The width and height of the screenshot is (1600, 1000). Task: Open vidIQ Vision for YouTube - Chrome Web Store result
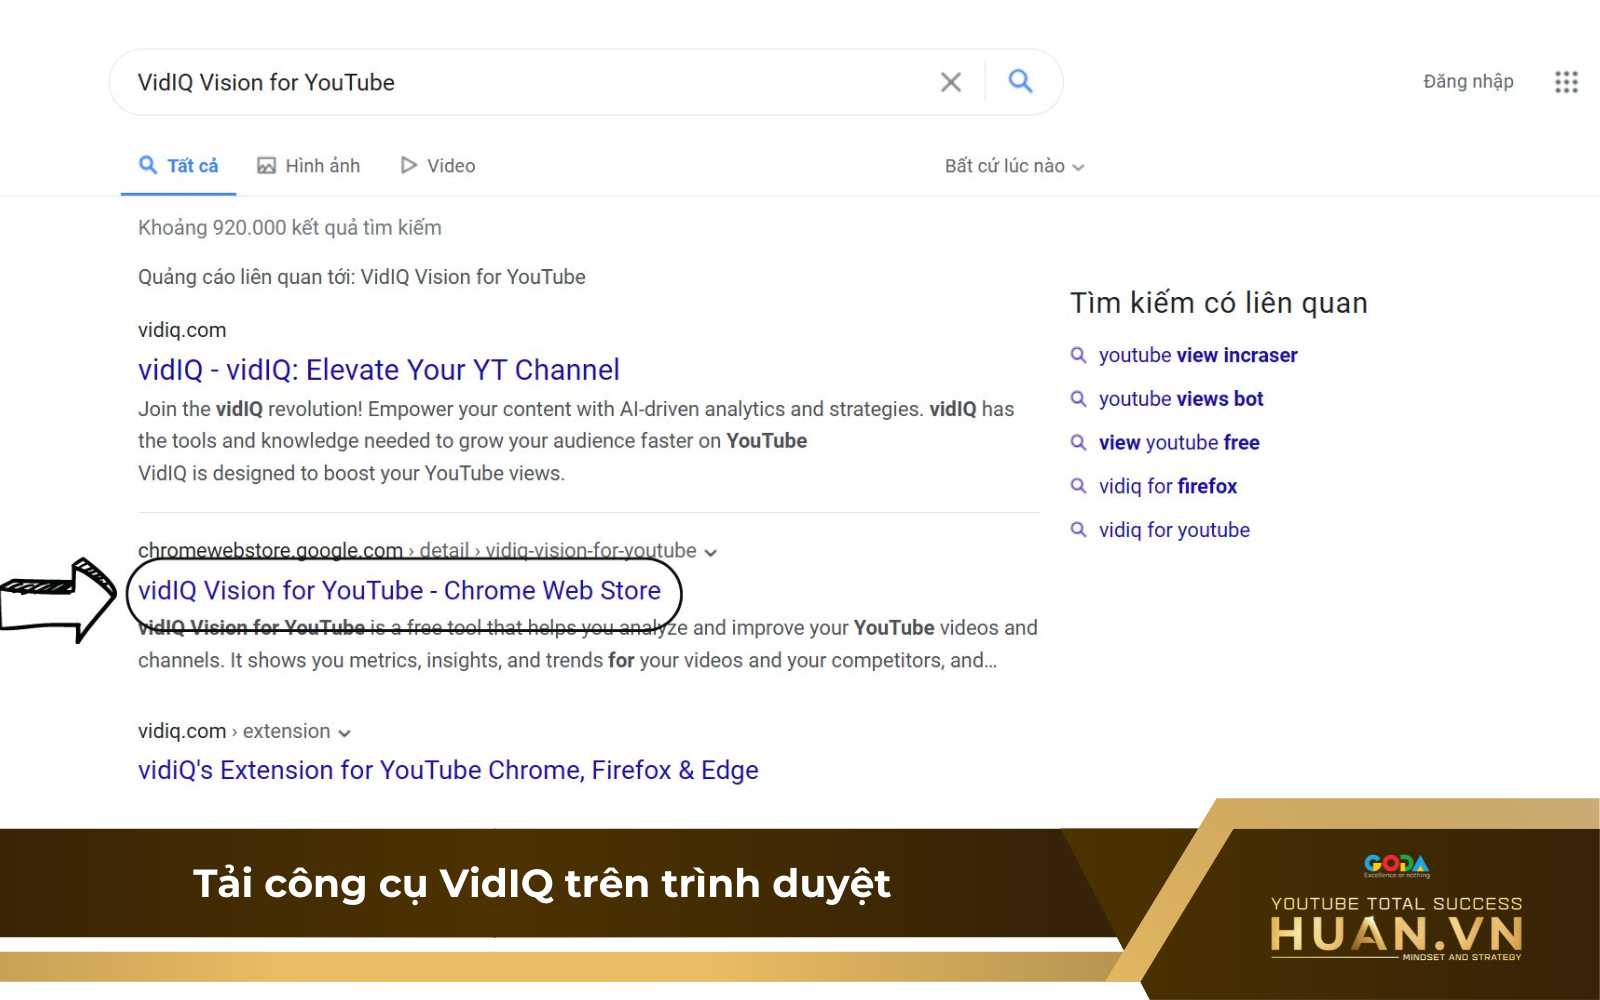[x=399, y=591]
